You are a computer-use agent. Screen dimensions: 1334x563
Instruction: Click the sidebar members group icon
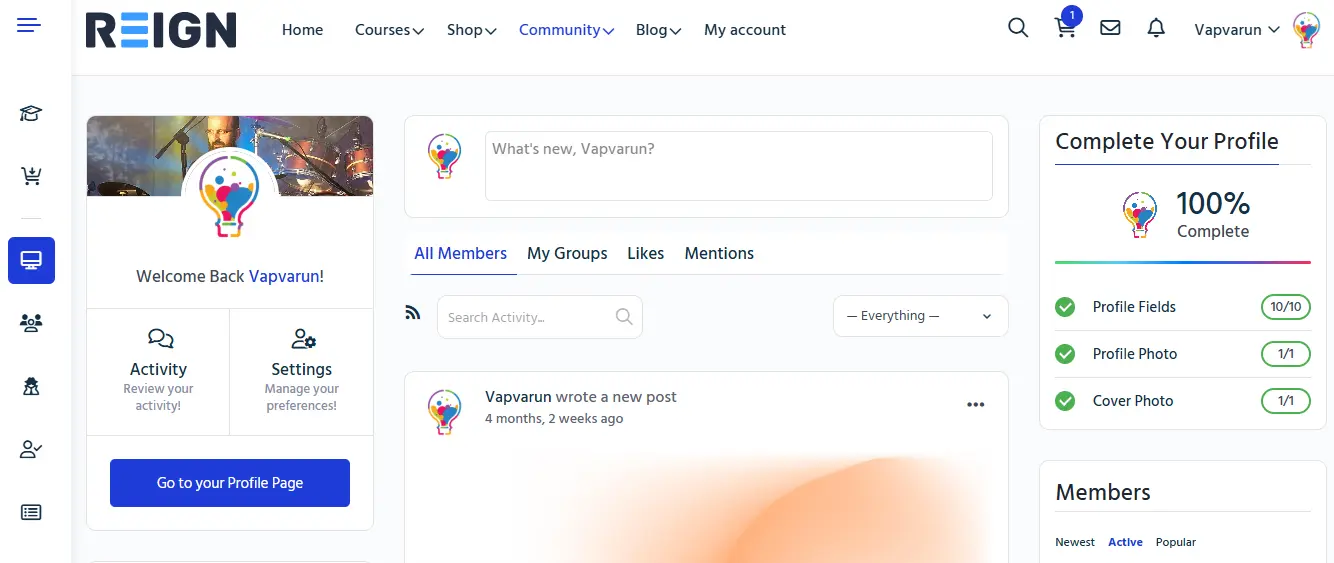(x=31, y=323)
